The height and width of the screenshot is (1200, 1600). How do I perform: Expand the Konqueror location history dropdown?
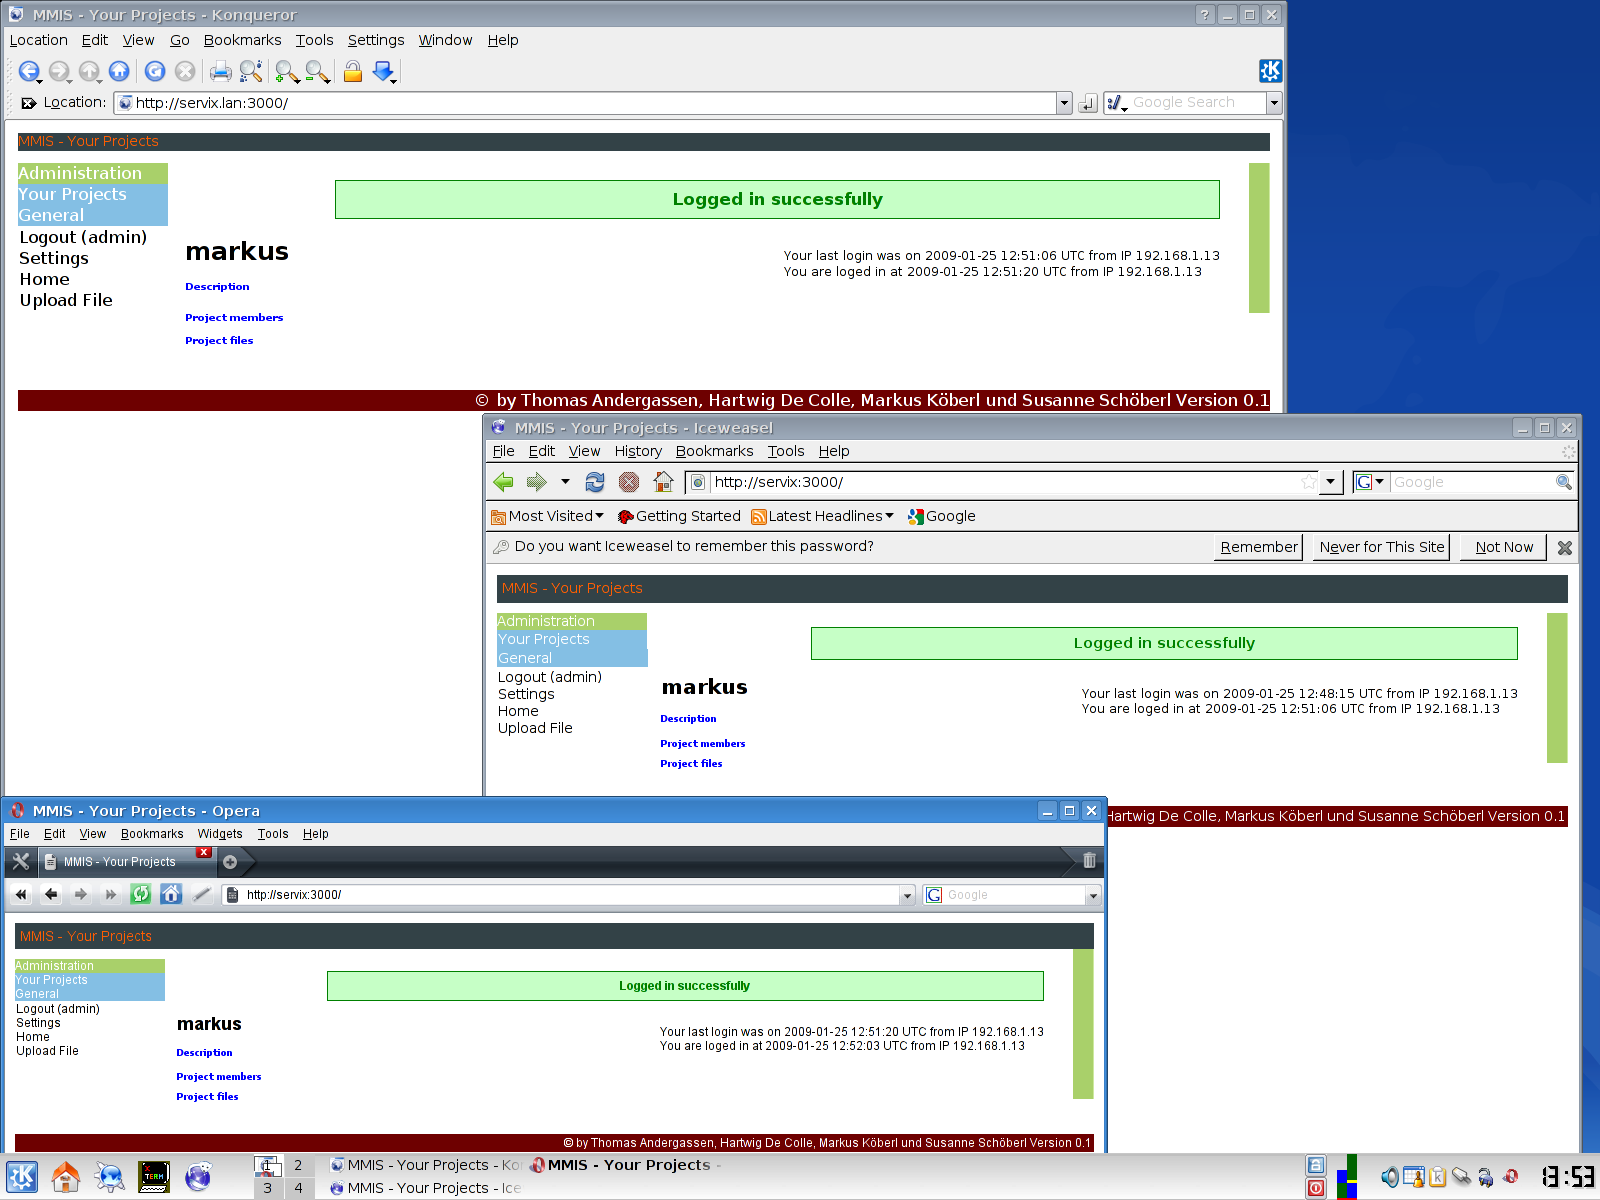click(1064, 103)
